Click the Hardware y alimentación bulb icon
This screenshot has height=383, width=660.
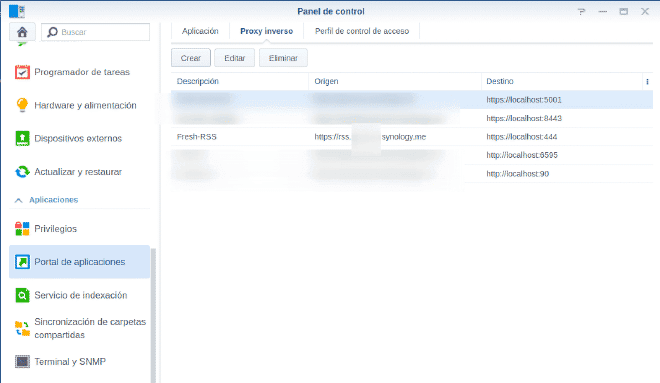tap(22, 105)
